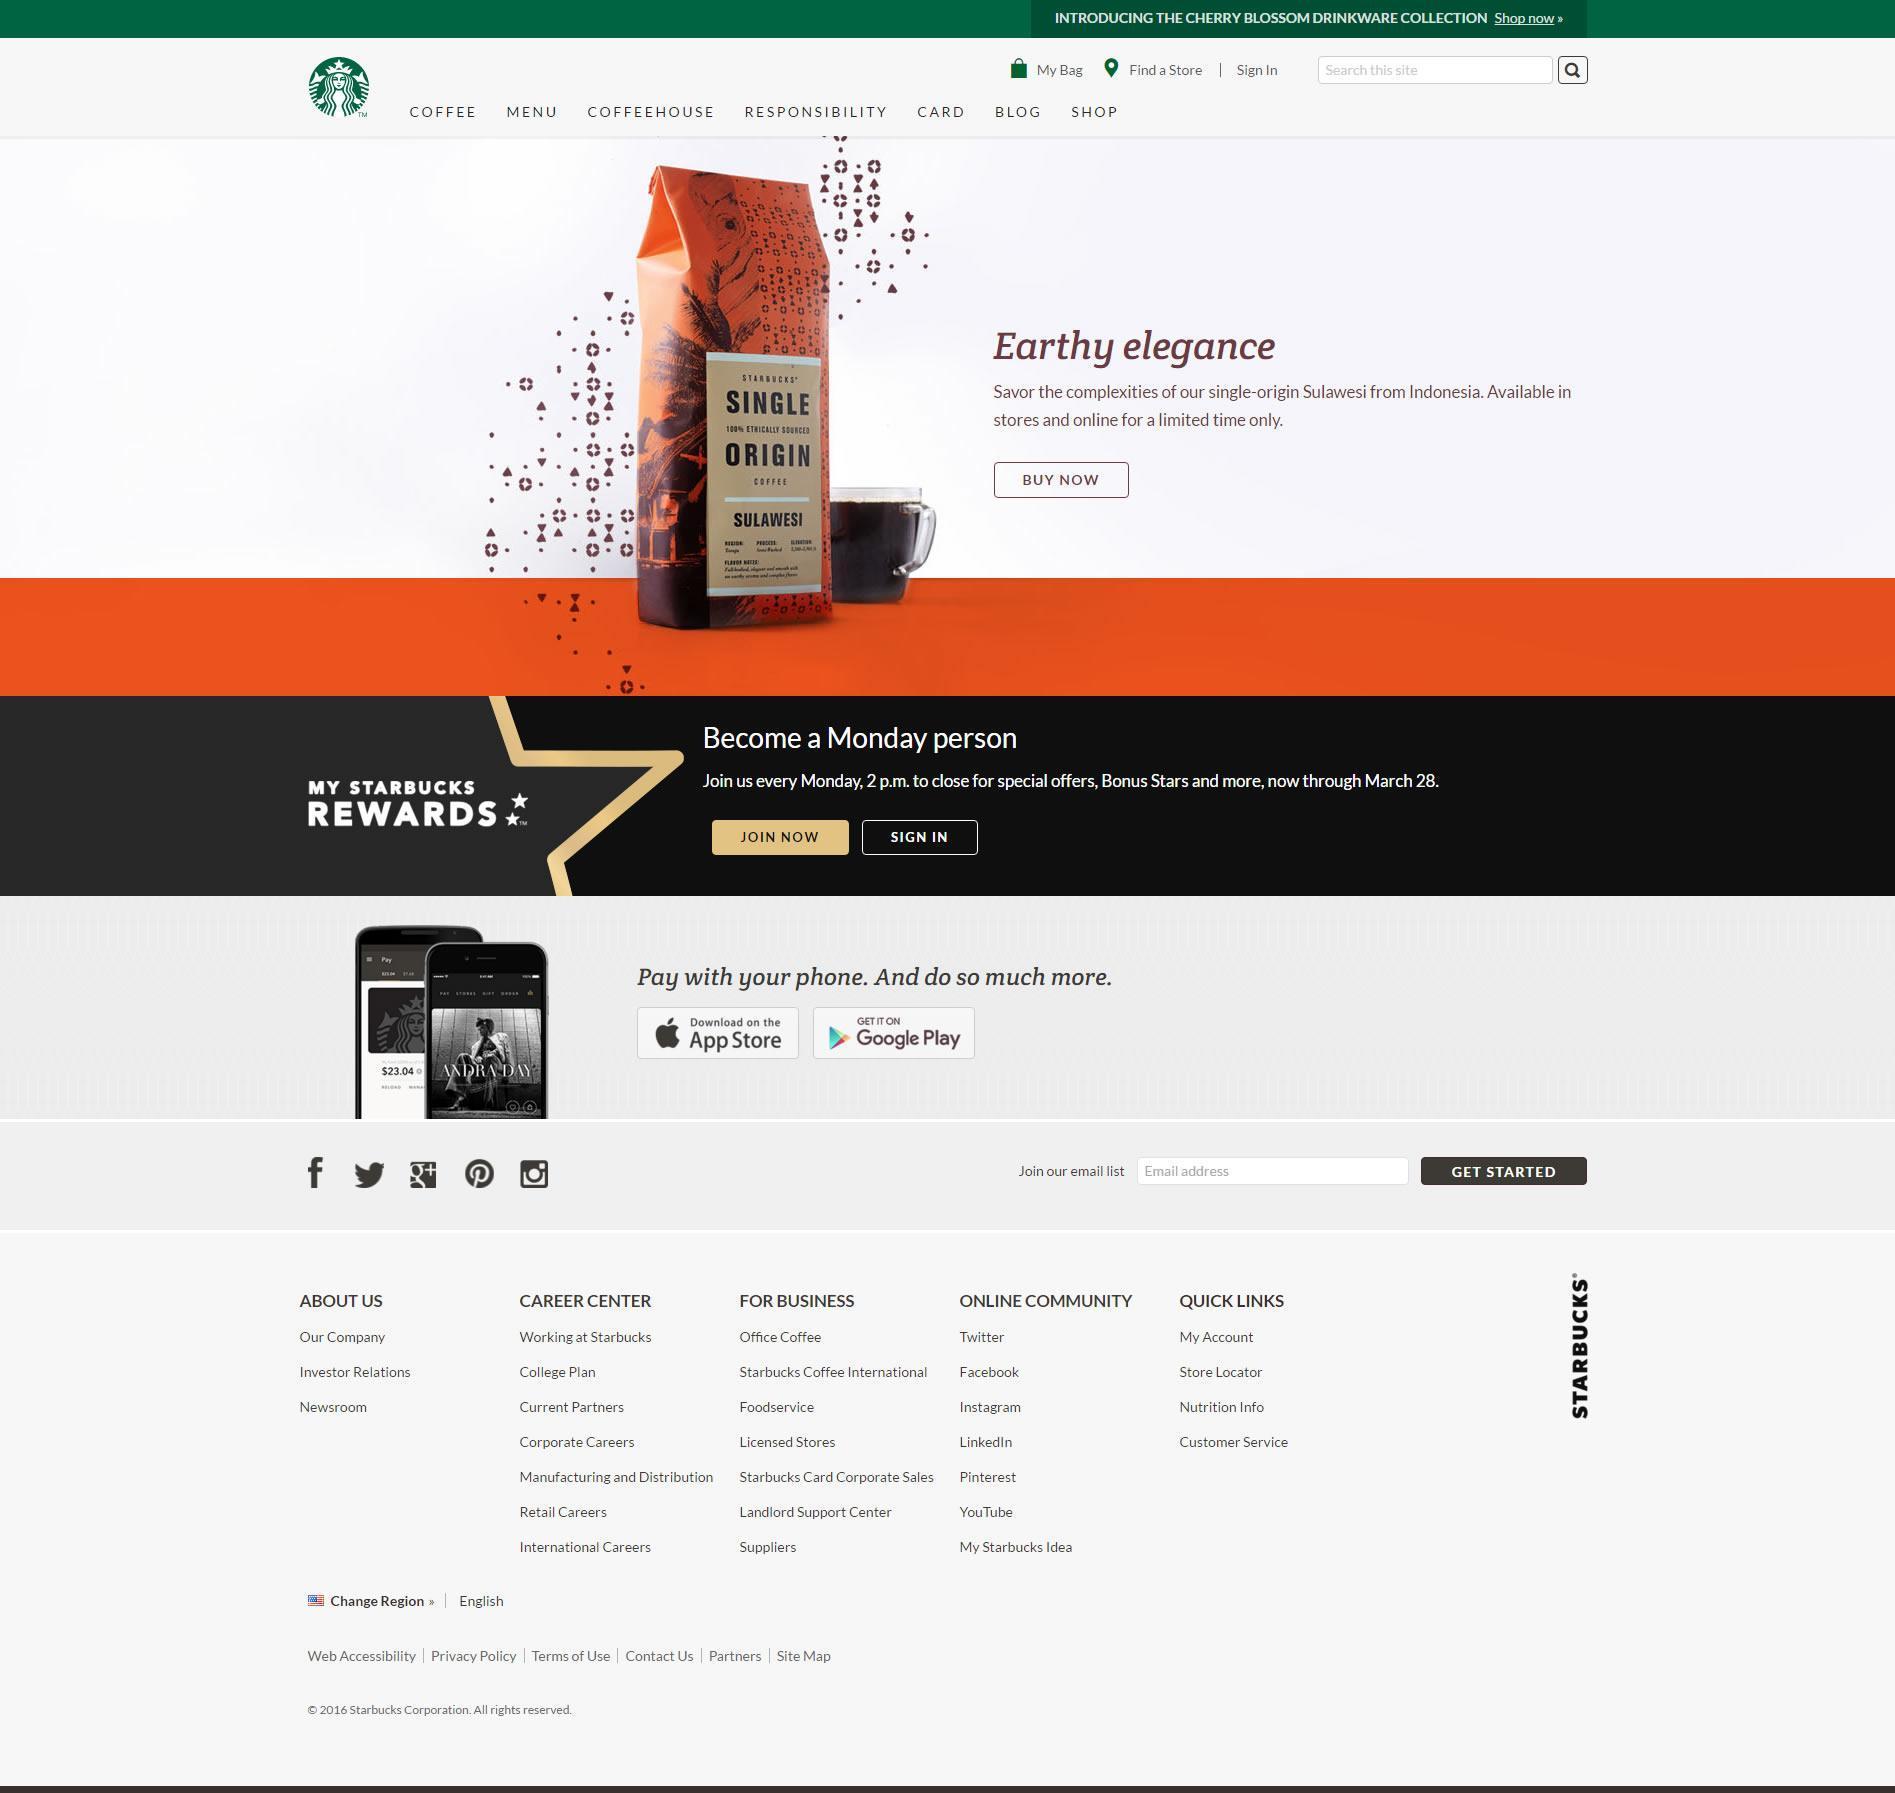Screen dimensions: 1895x1793
Task: Open My Starbucks Idea link
Action: (x=1015, y=1547)
